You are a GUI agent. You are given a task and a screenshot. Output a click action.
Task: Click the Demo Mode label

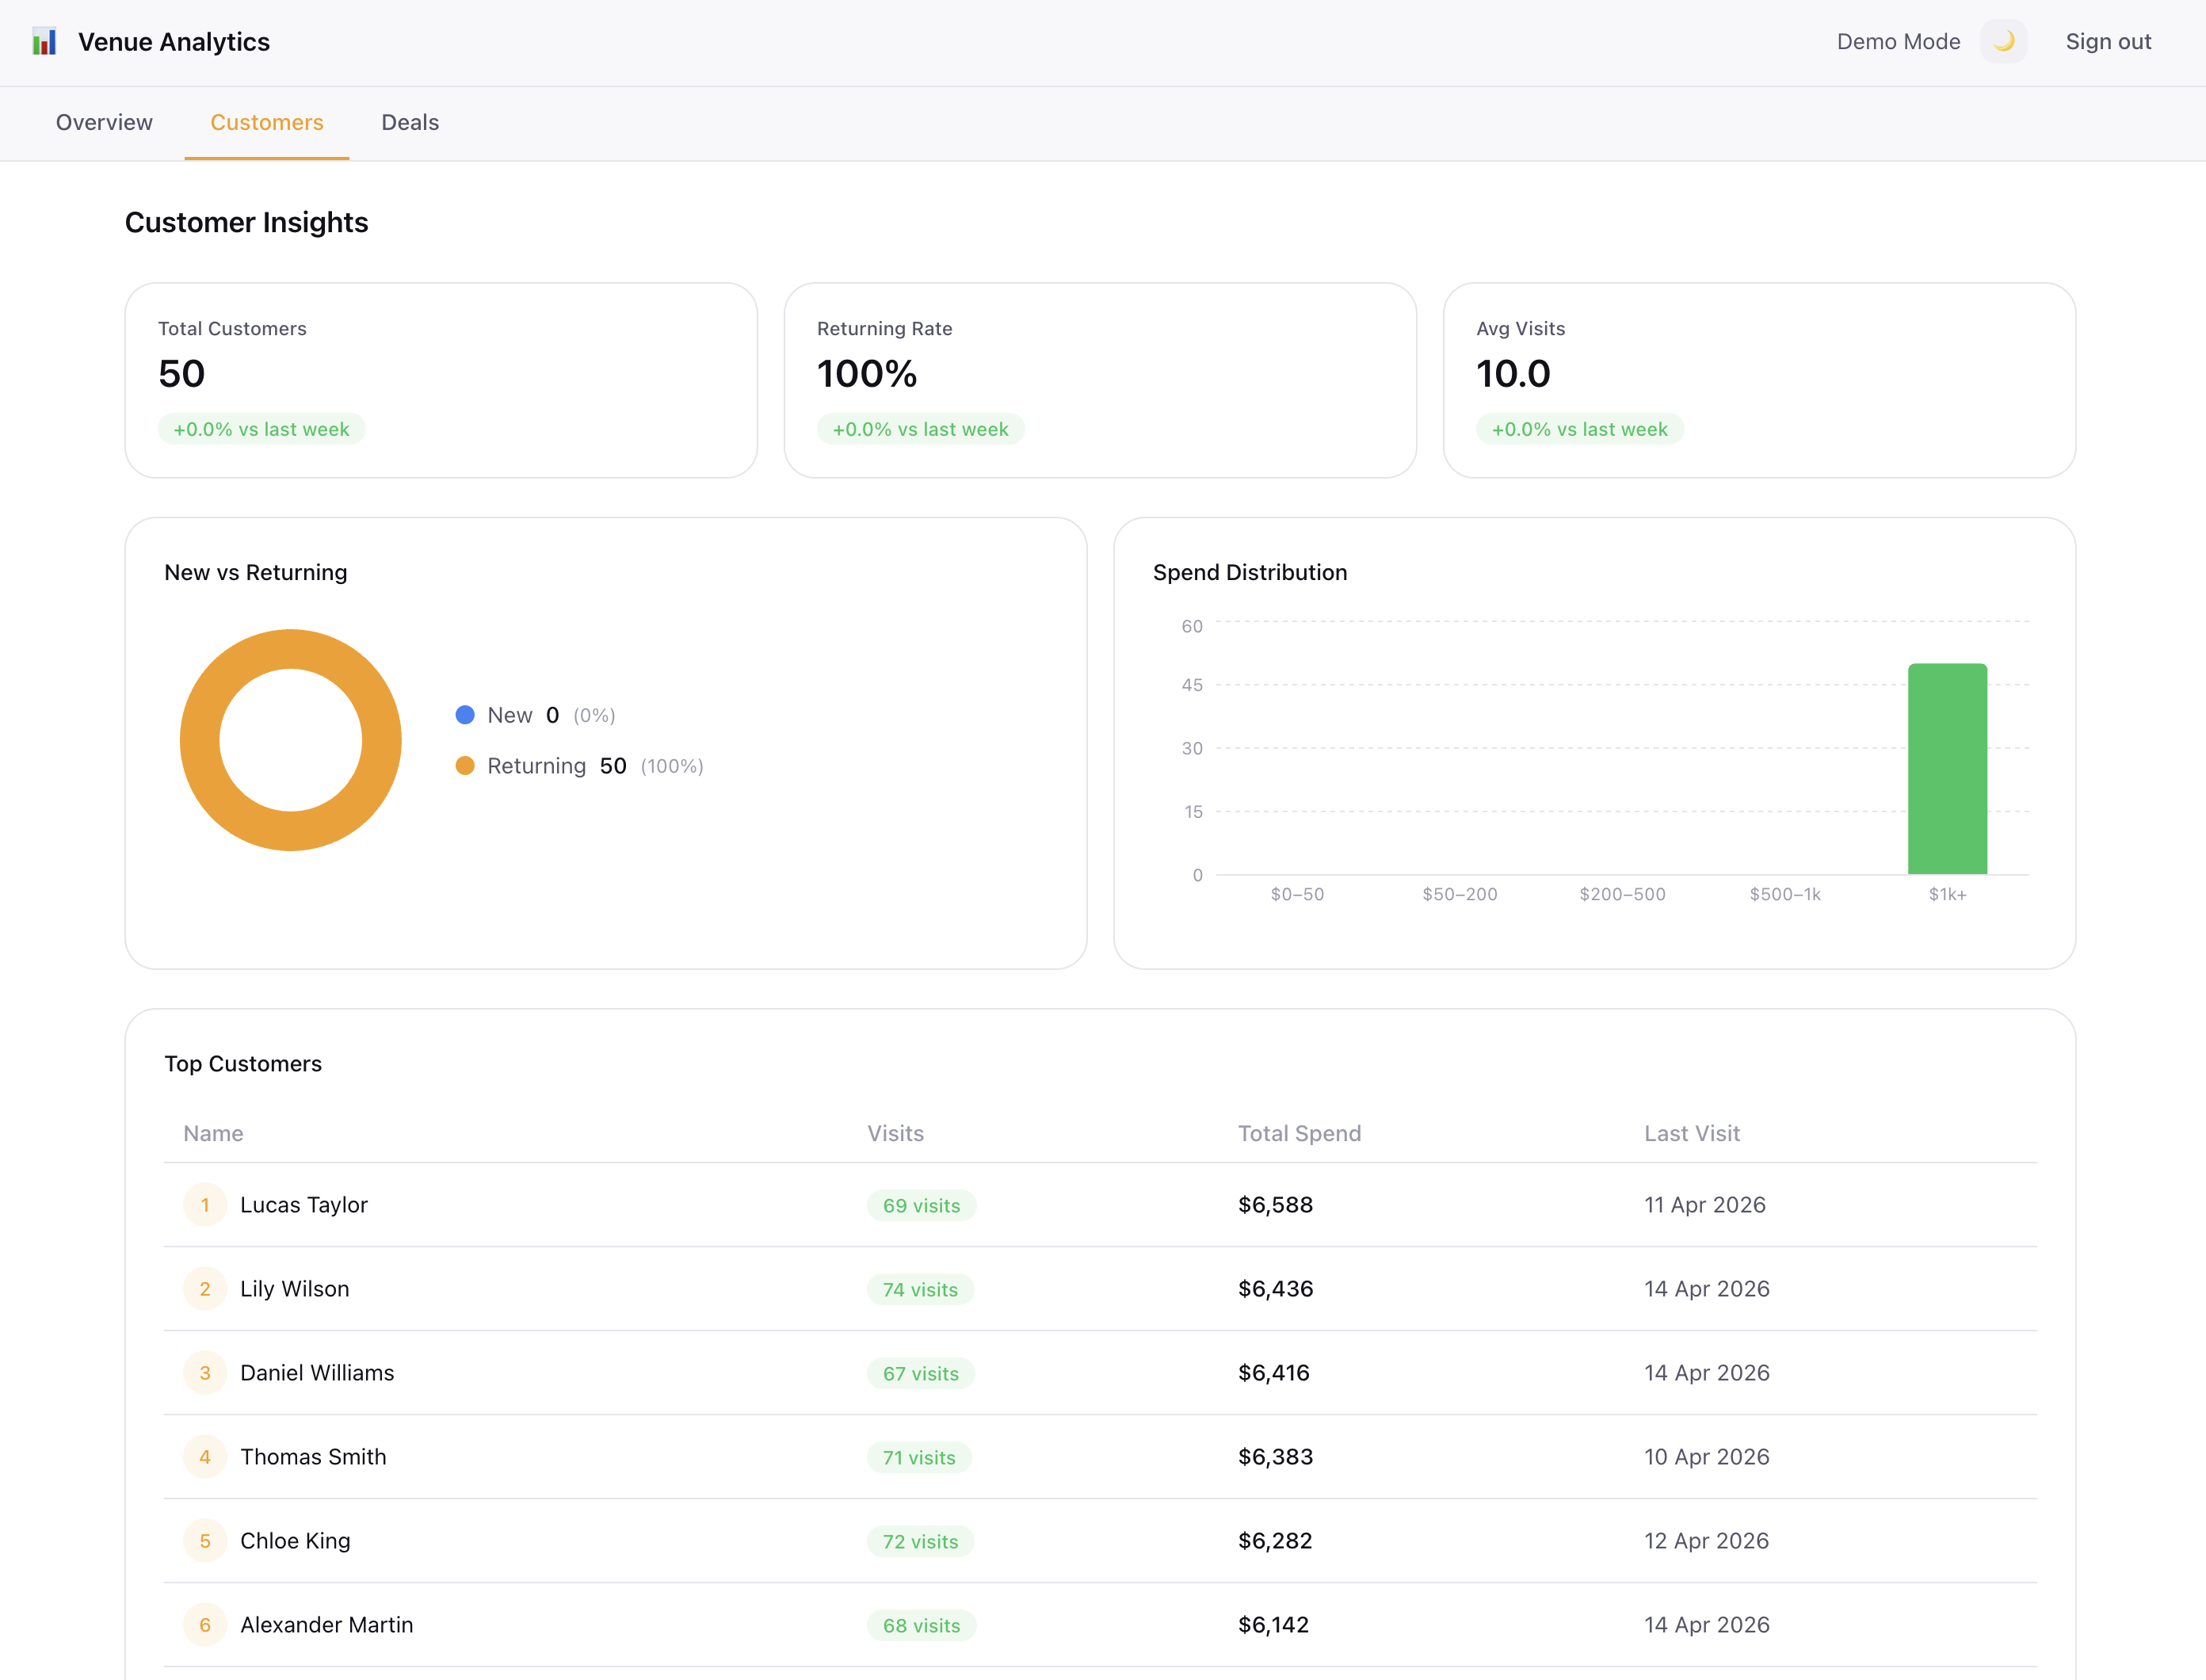click(x=1897, y=41)
